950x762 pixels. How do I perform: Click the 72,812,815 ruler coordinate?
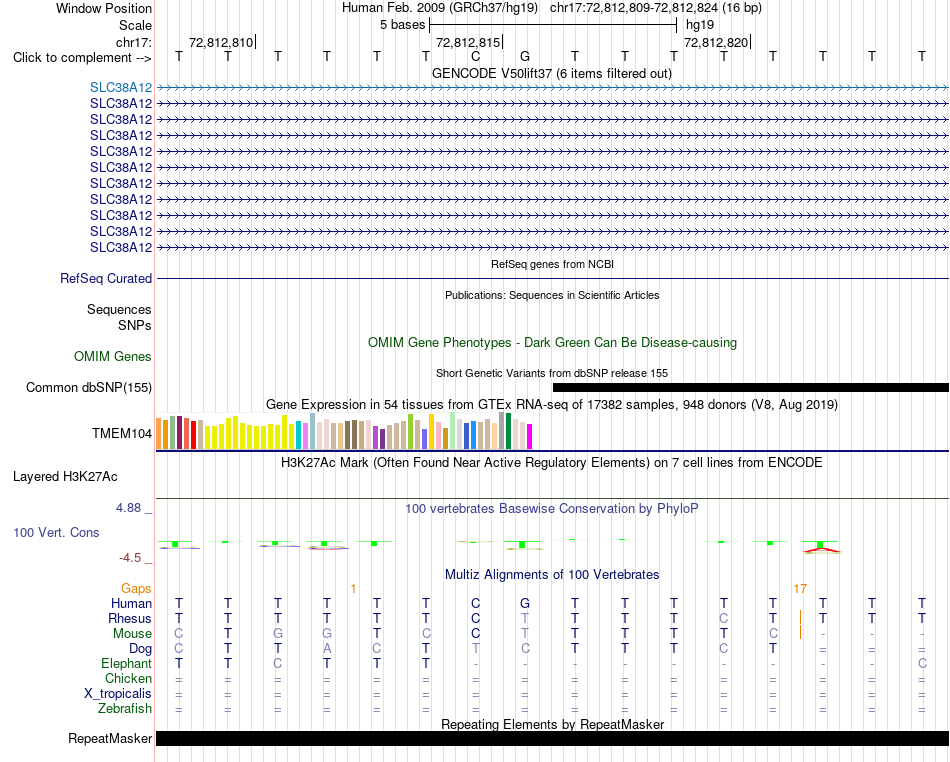tap(468, 42)
